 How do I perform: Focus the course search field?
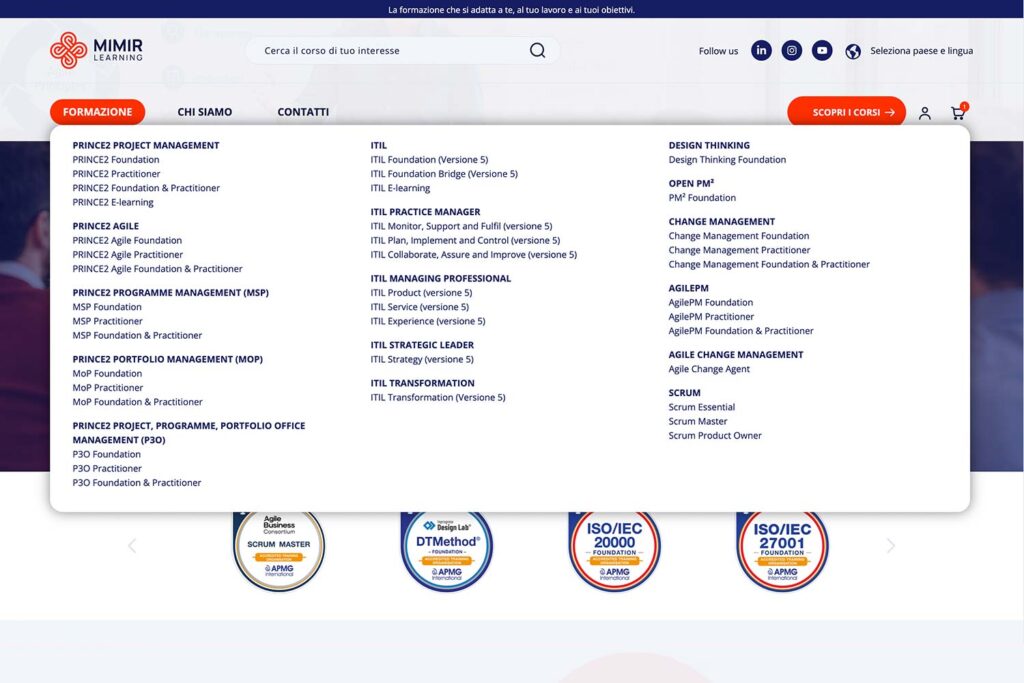[402, 50]
